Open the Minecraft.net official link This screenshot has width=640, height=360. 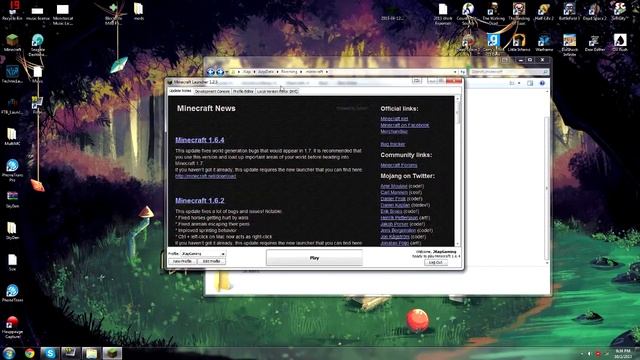[394, 119]
